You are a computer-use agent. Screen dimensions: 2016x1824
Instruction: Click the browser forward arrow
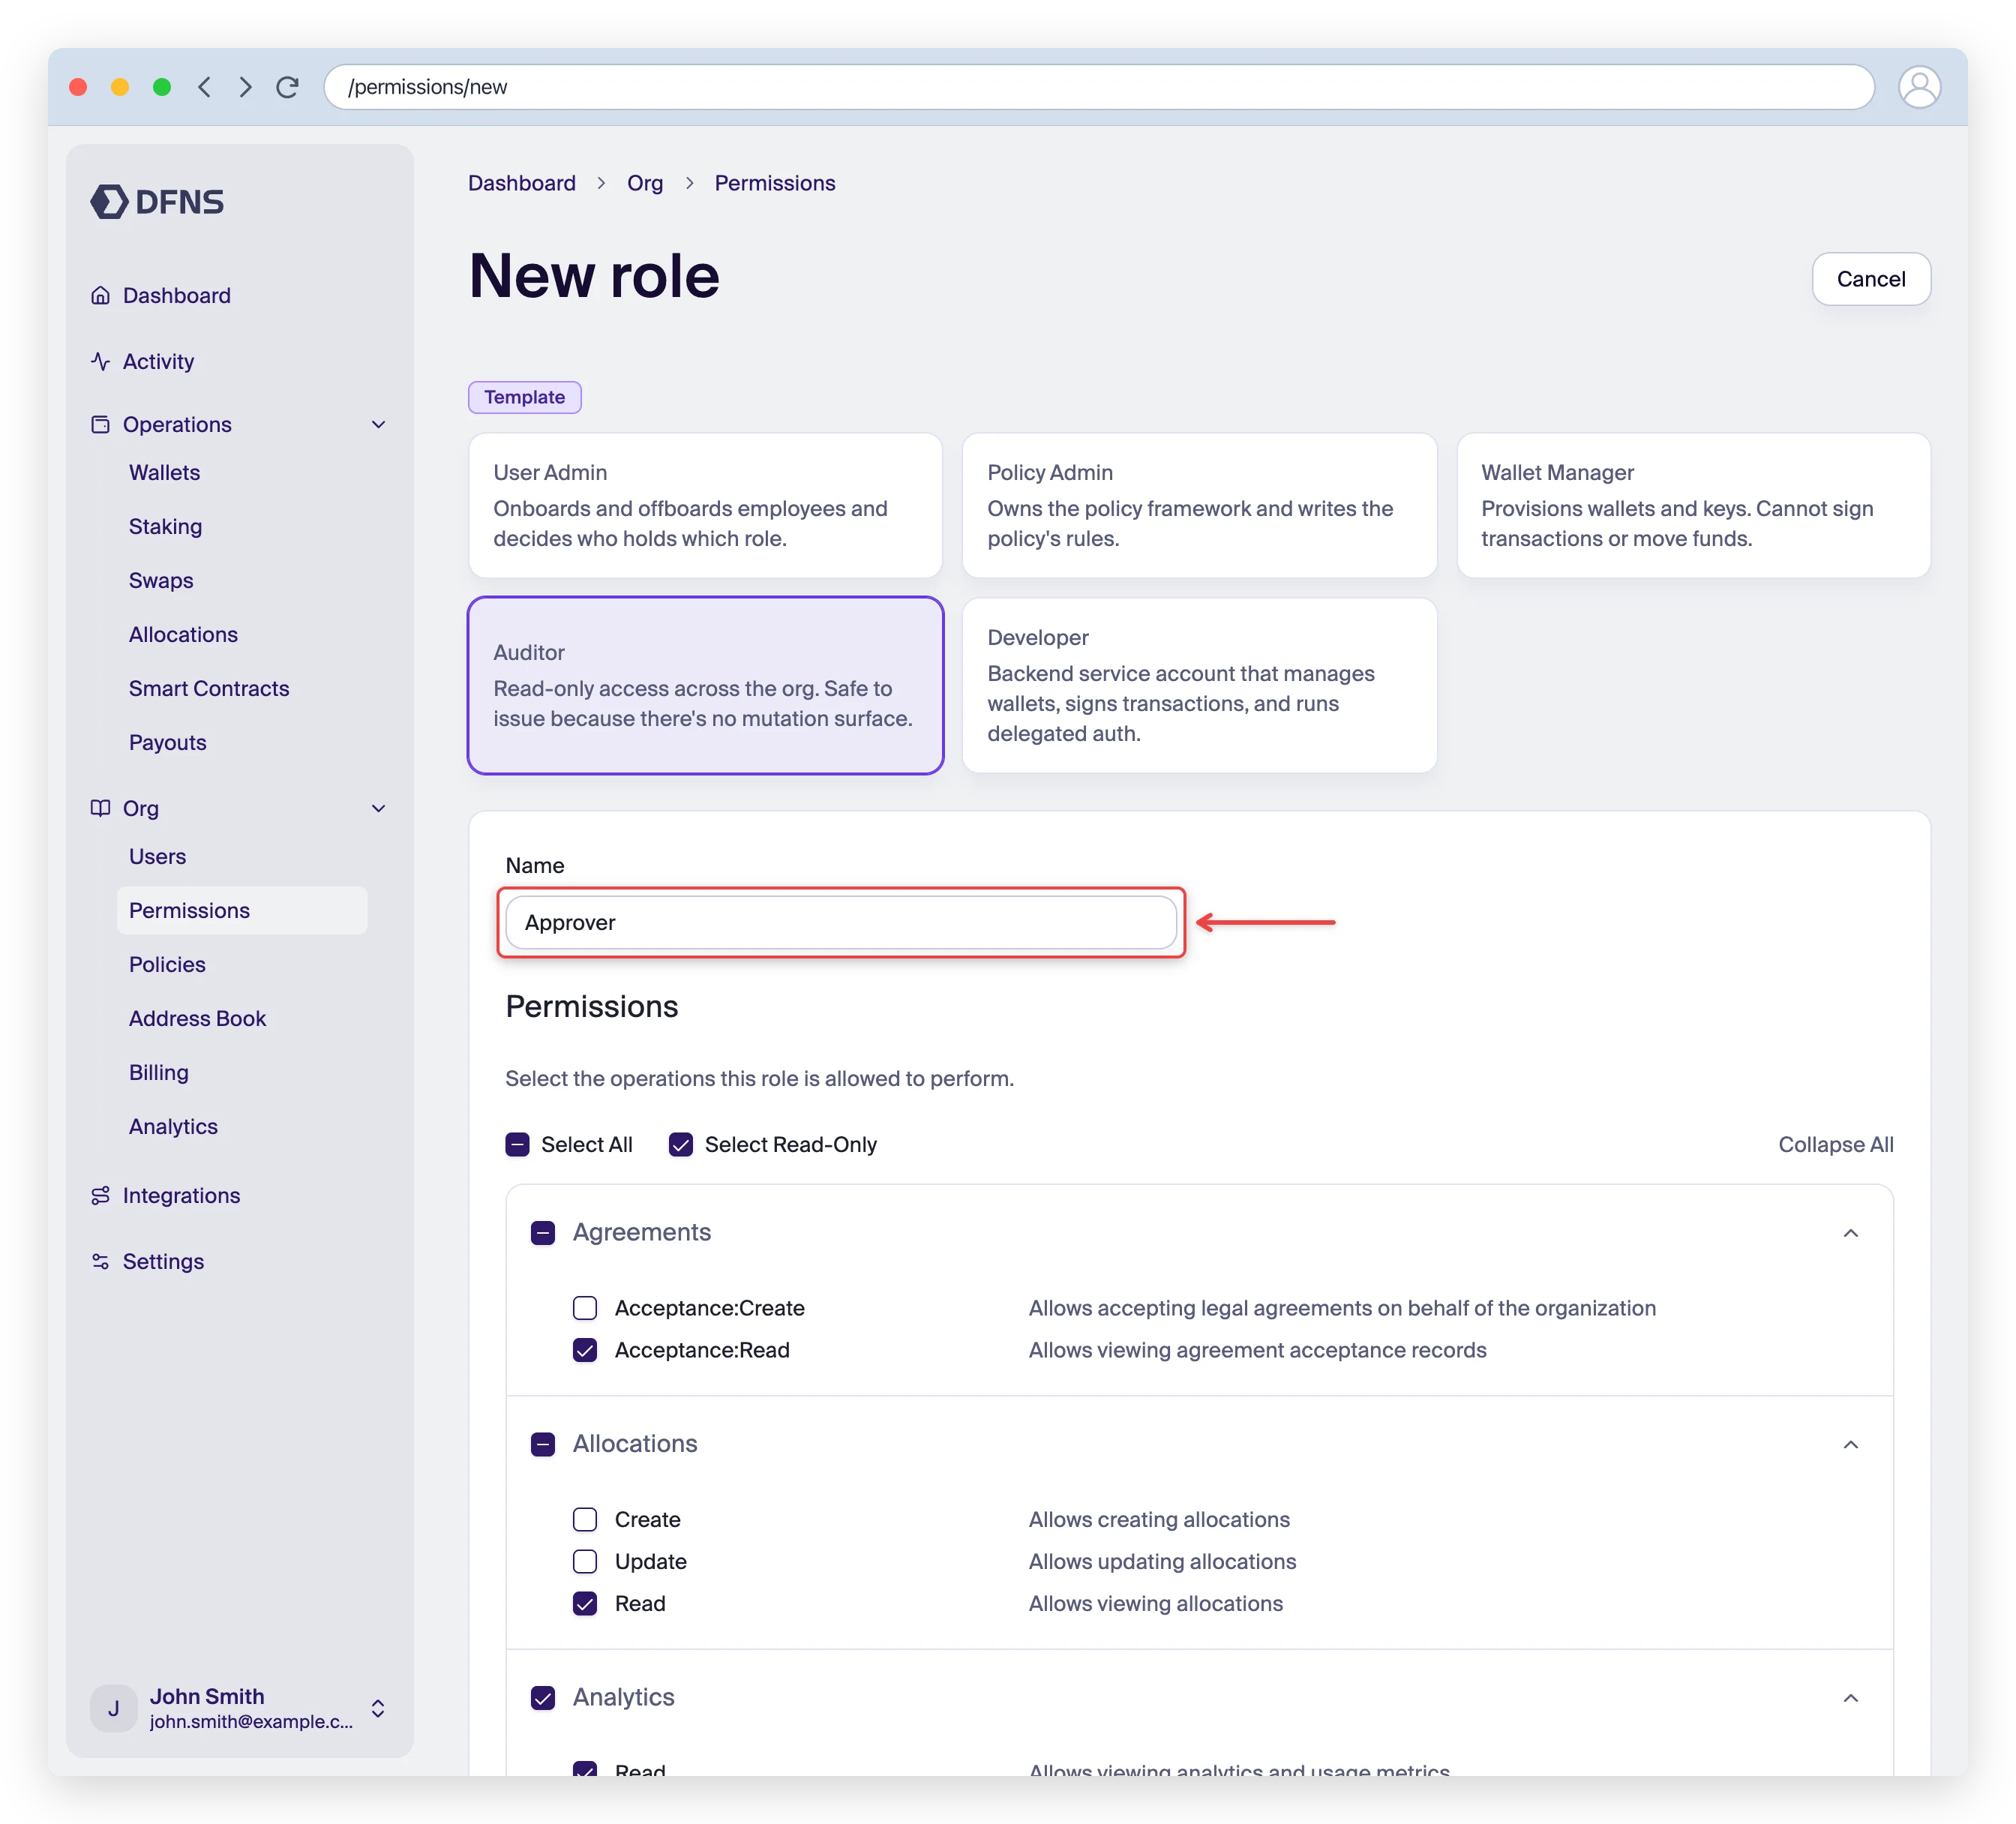pyautogui.click(x=245, y=87)
